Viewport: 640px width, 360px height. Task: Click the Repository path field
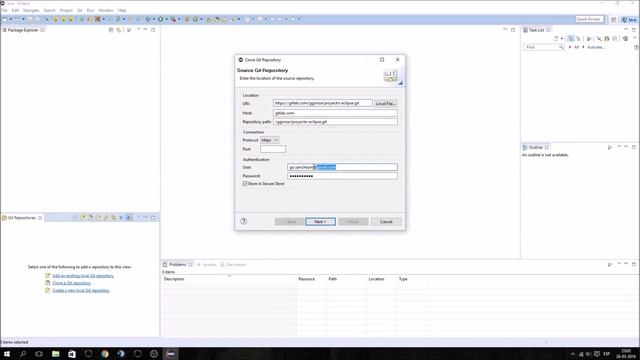pyautogui.click(x=335, y=122)
